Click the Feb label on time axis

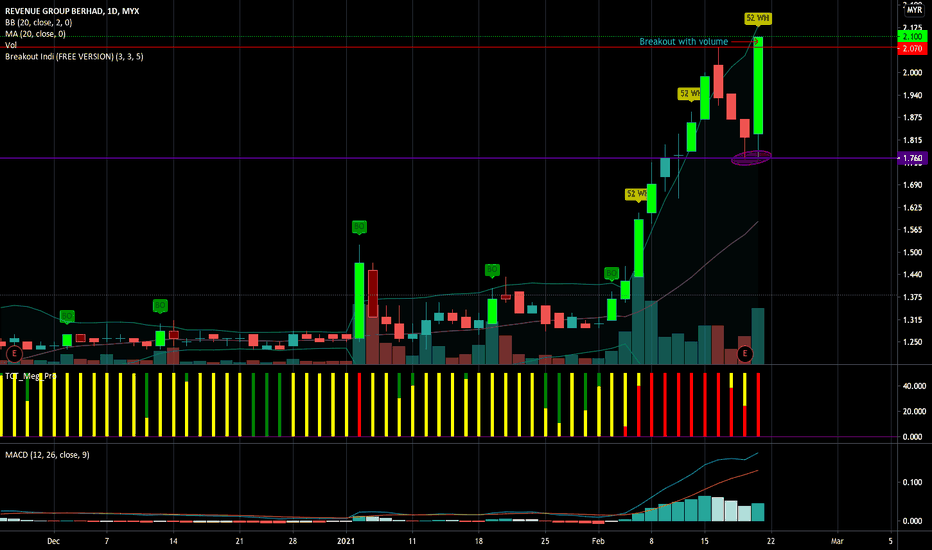599,541
